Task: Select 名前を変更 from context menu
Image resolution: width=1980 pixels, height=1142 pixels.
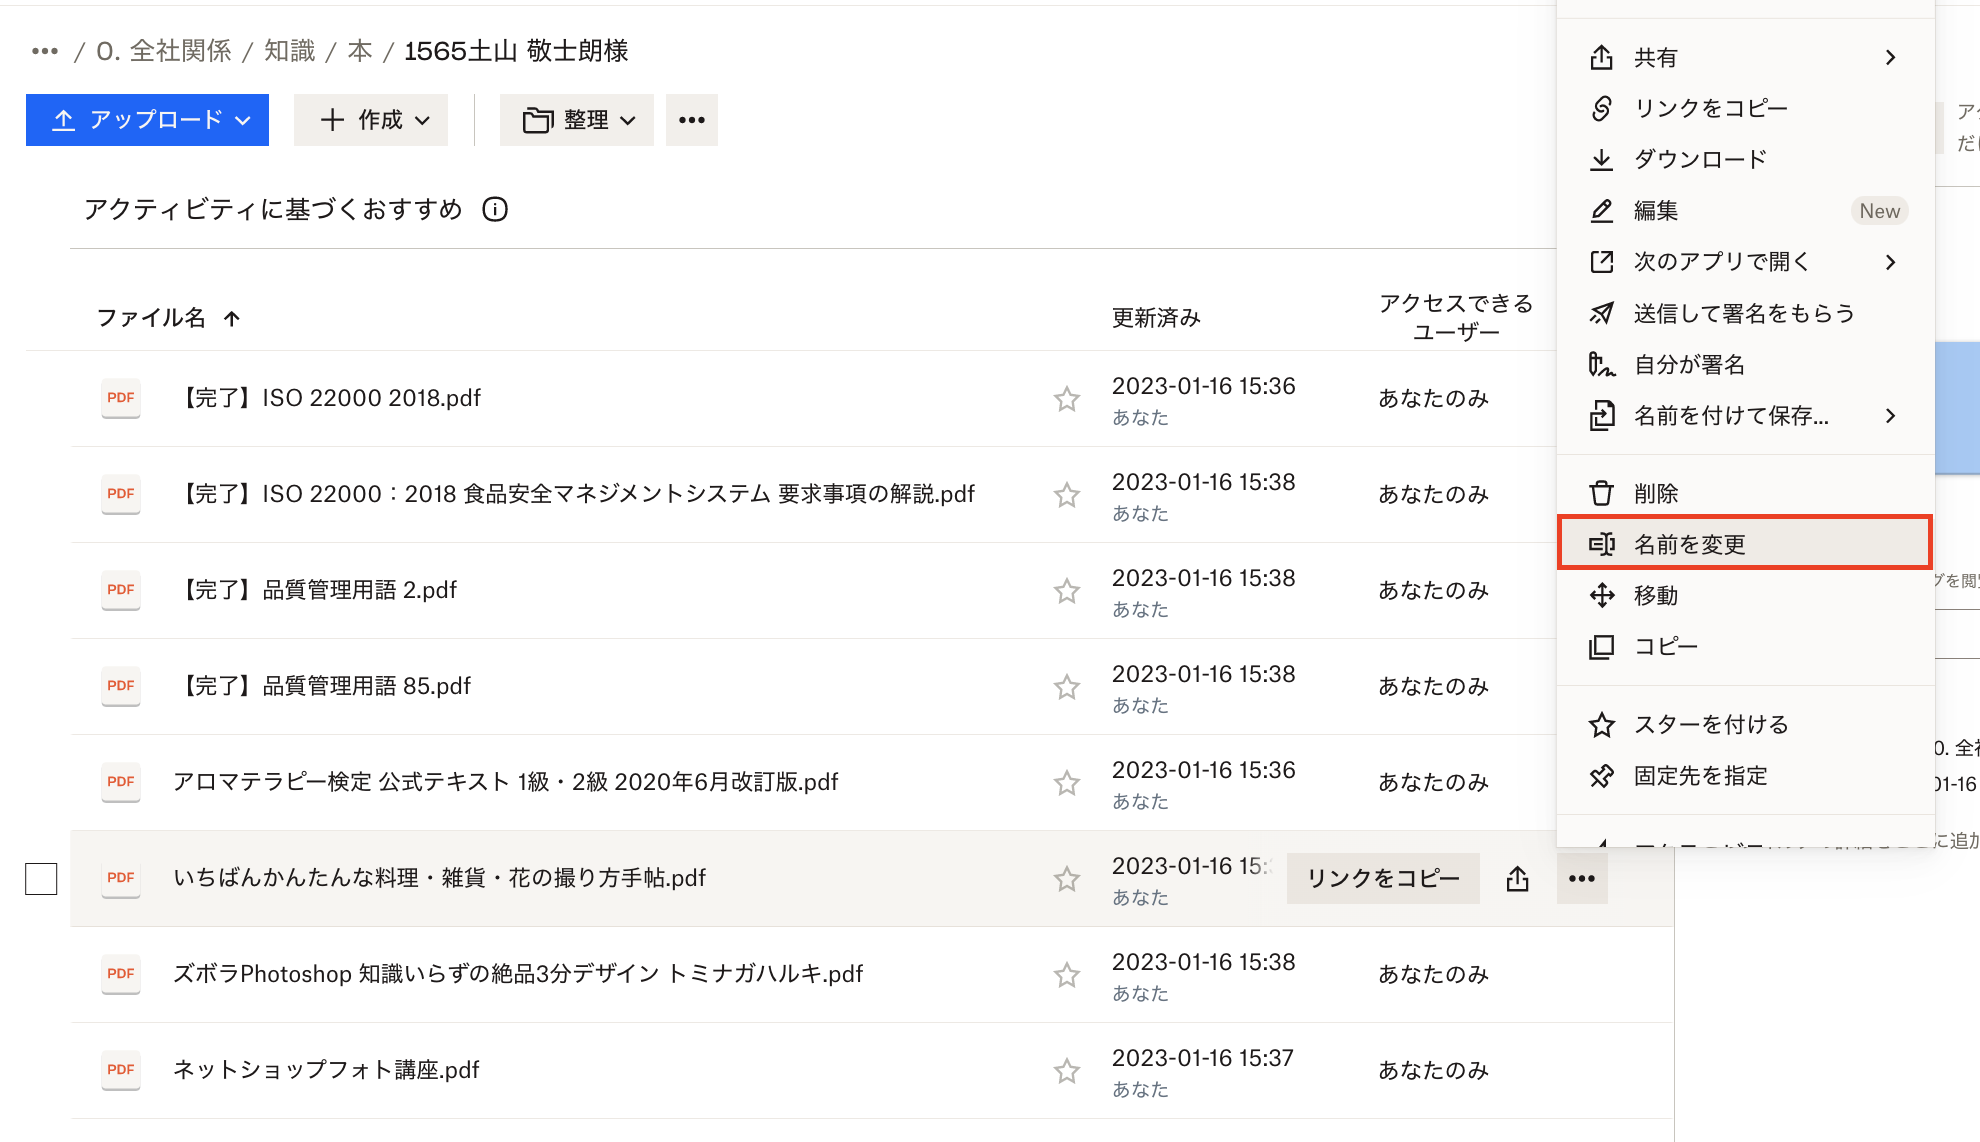Action: point(1690,544)
